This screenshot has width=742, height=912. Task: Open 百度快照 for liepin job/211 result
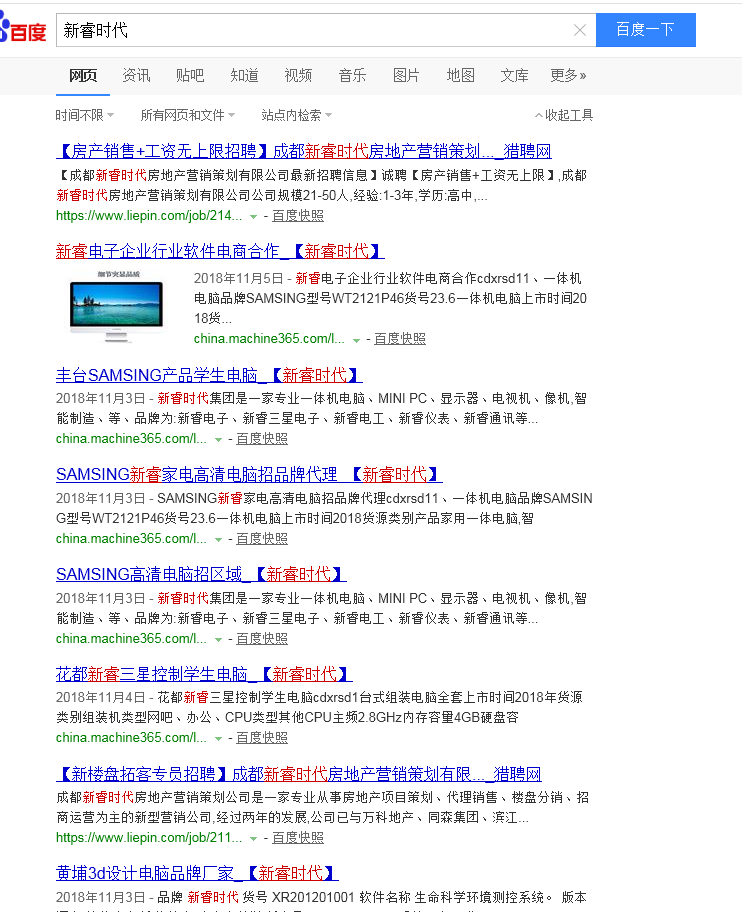pos(298,838)
